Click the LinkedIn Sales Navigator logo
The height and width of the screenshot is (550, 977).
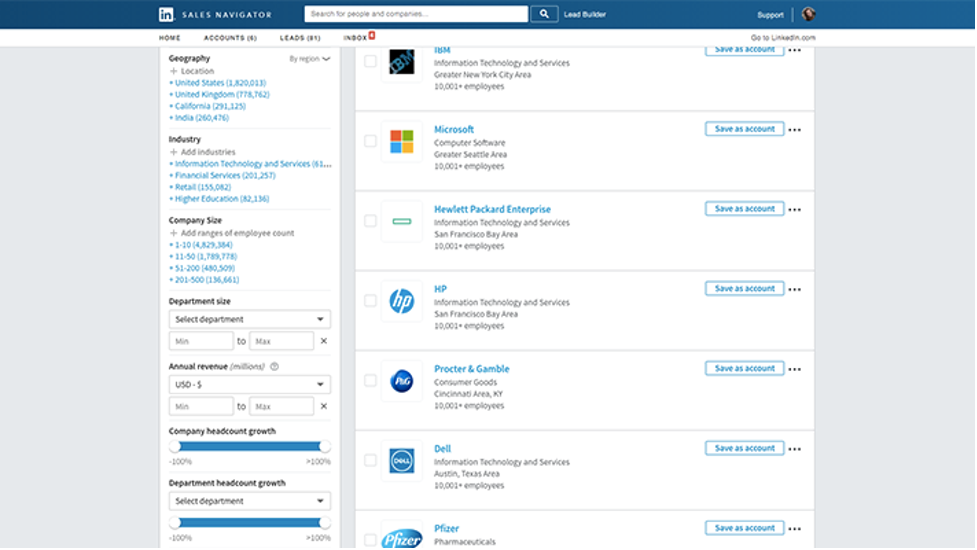click(216, 14)
